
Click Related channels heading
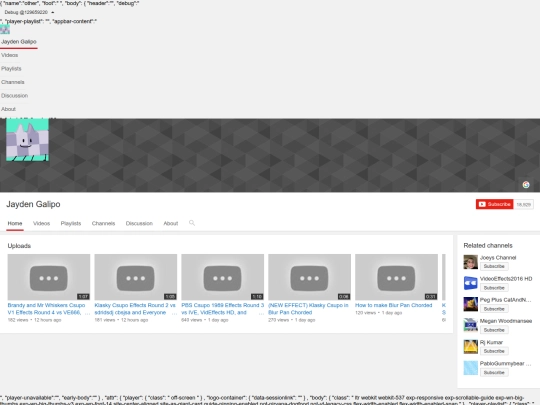(x=488, y=246)
